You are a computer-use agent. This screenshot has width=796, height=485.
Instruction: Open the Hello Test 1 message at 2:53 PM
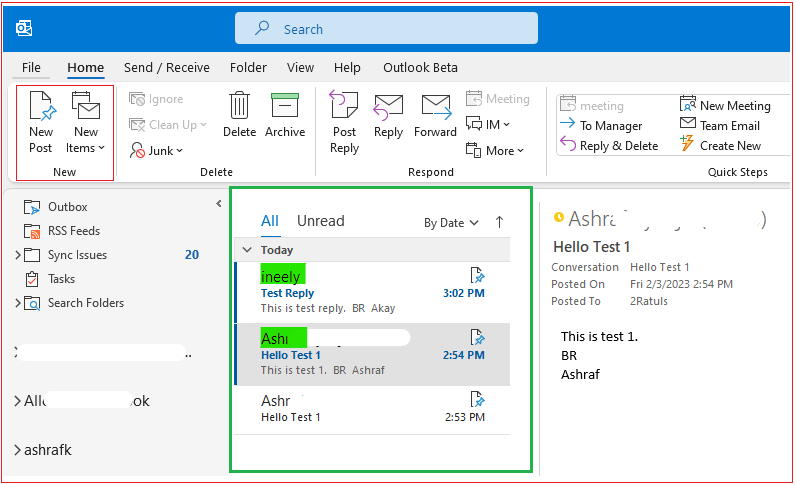point(373,410)
